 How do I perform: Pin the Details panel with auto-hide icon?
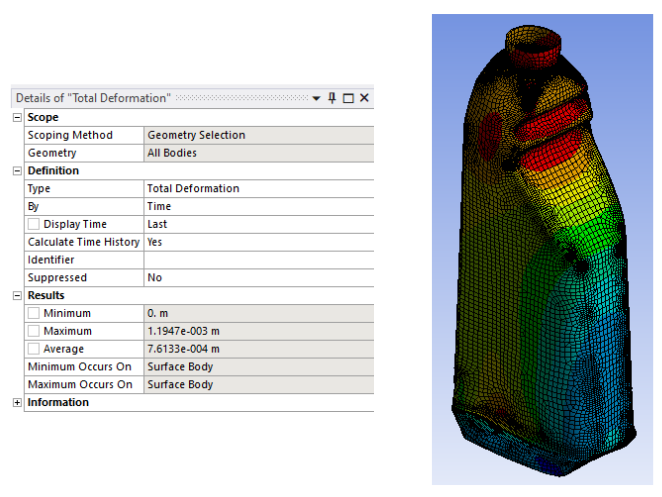pyautogui.click(x=332, y=98)
